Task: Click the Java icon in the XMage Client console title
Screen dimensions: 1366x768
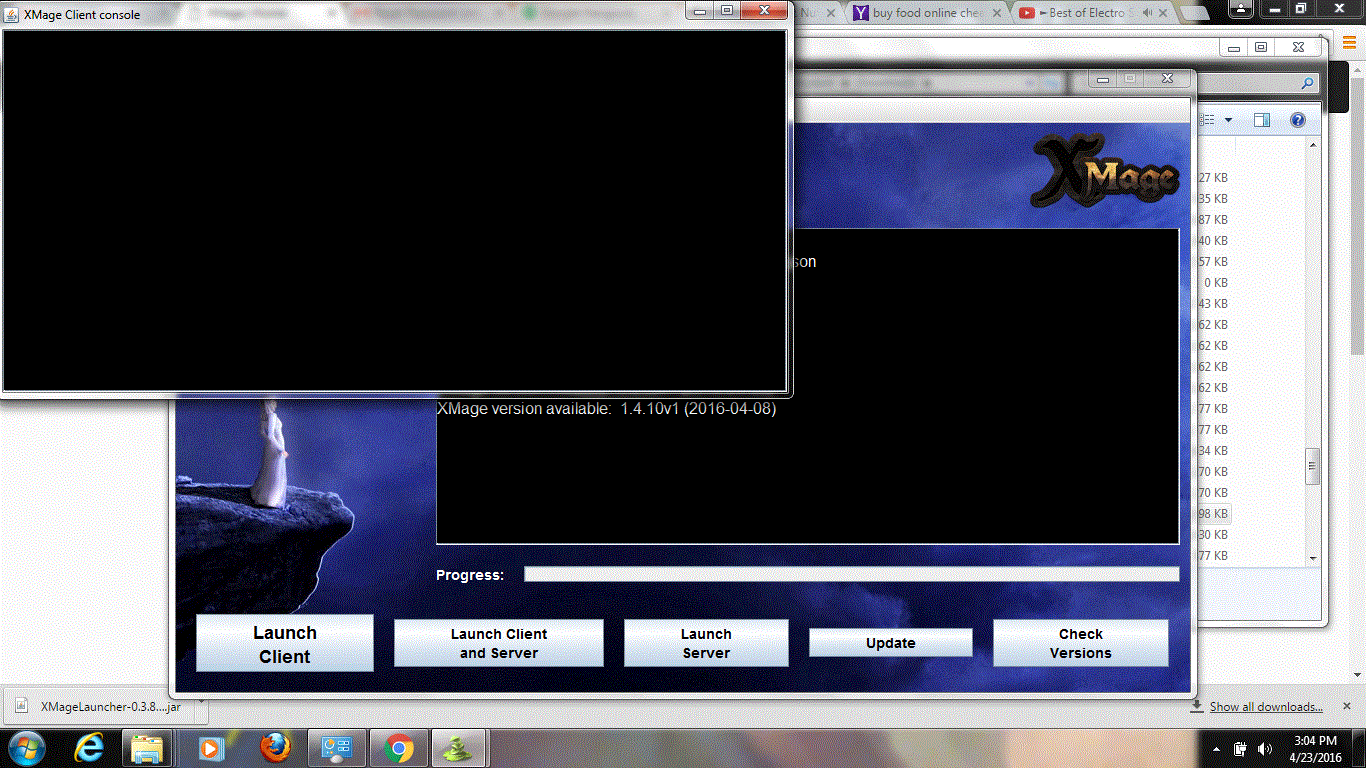Action: [11, 15]
